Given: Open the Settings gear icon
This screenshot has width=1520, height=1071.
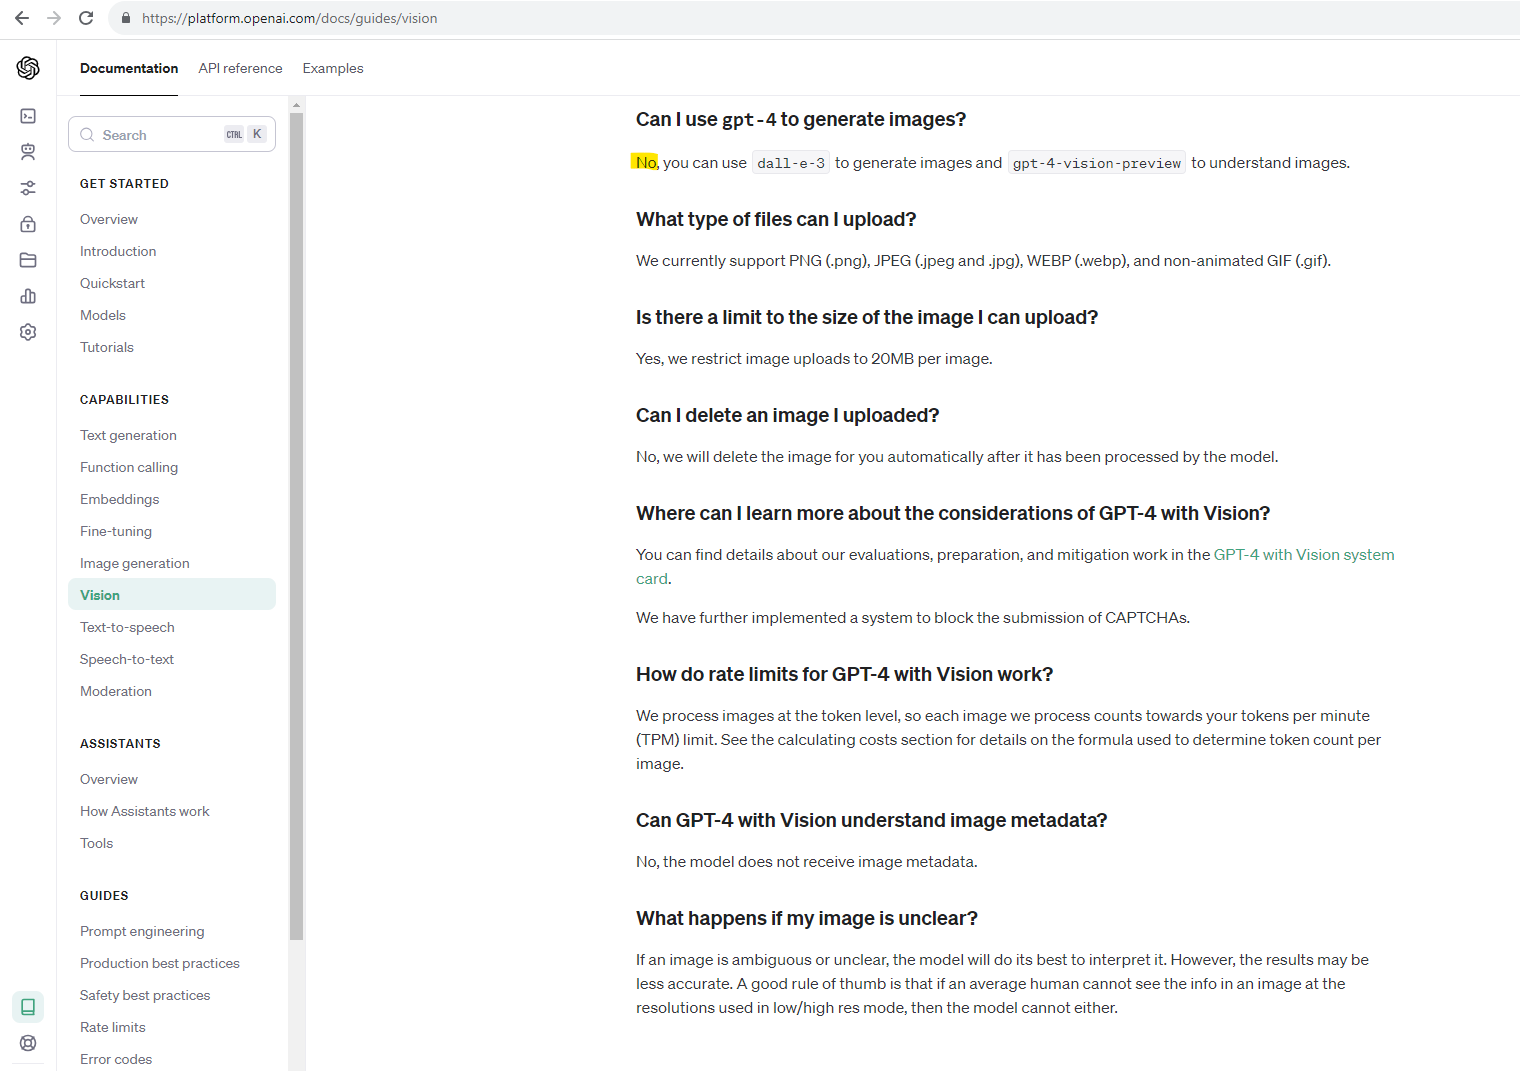Looking at the screenshot, I should point(28,332).
